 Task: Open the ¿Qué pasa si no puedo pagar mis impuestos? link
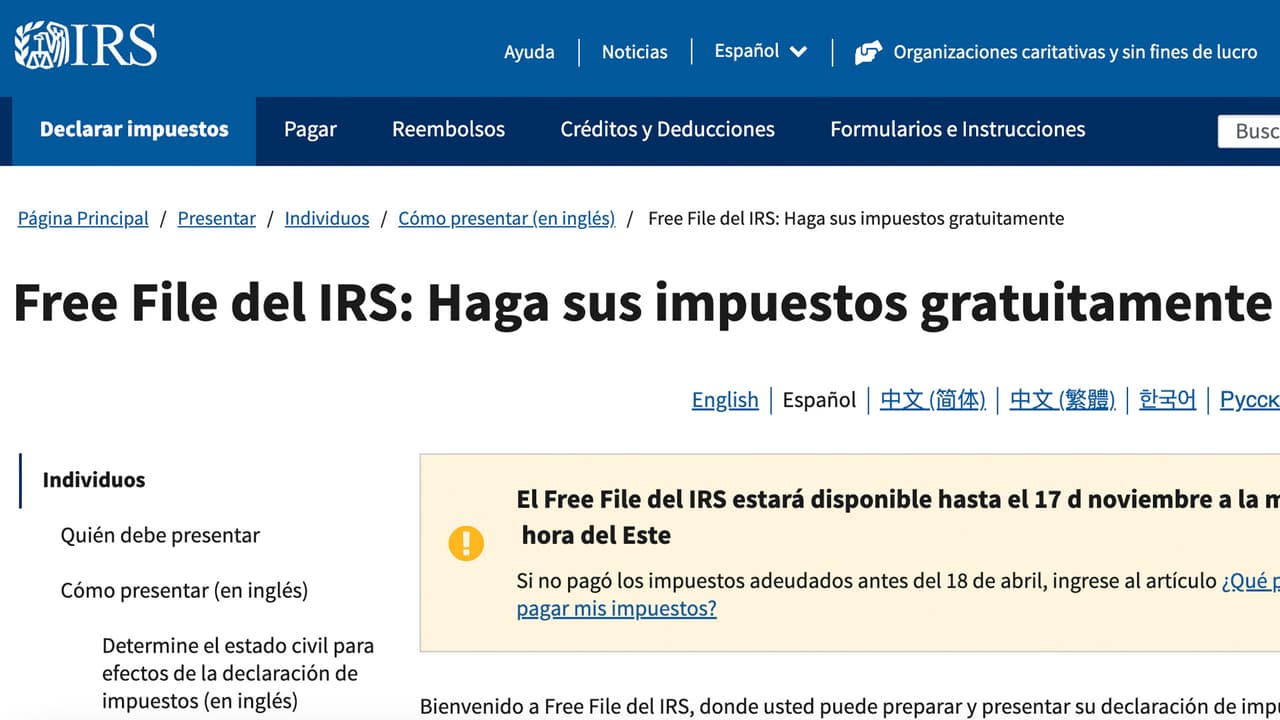click(x=617, y=608)
